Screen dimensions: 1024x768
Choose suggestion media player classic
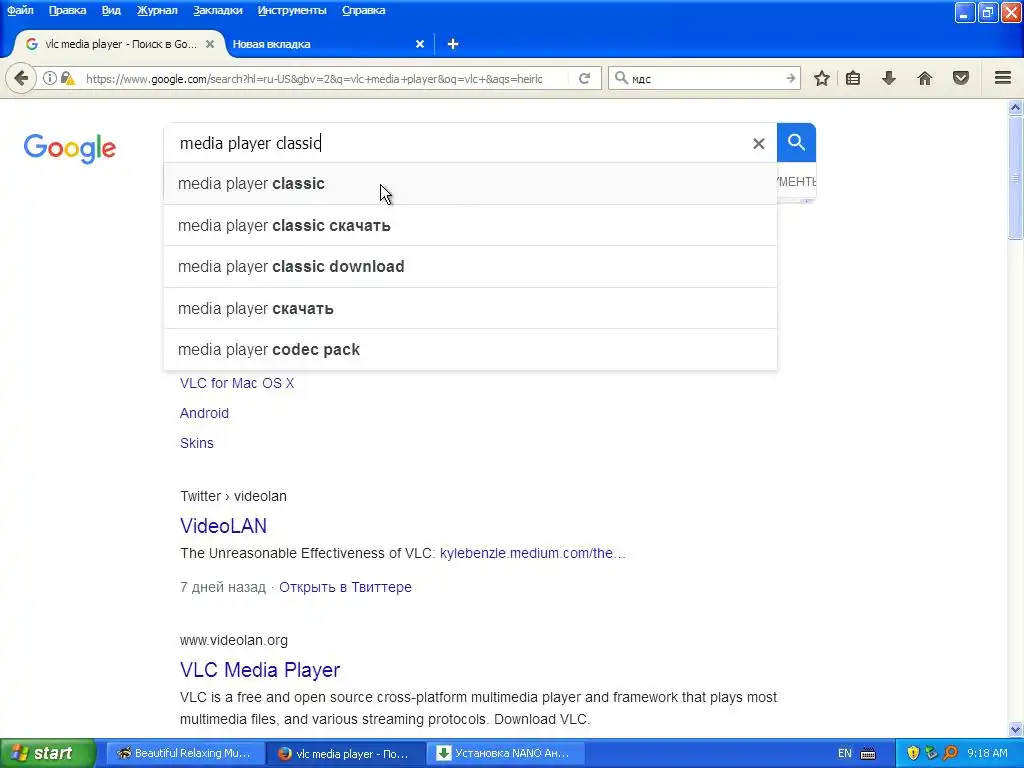point(470,184)
